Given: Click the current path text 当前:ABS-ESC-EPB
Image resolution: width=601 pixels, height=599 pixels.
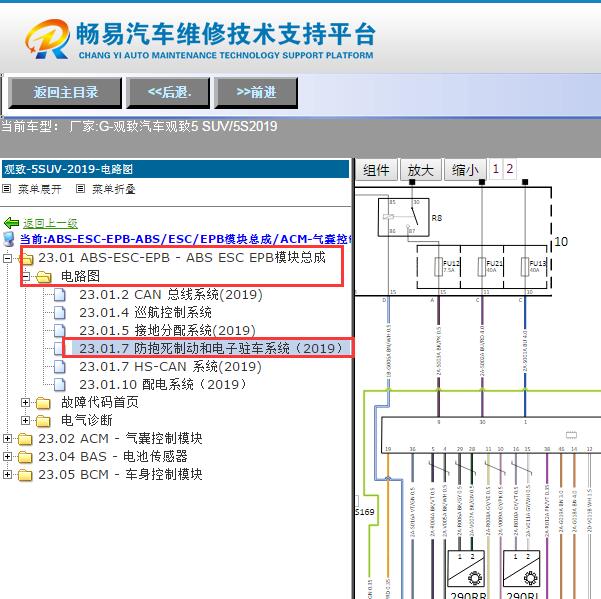Looking at the screenshot, I should (186, 239).
